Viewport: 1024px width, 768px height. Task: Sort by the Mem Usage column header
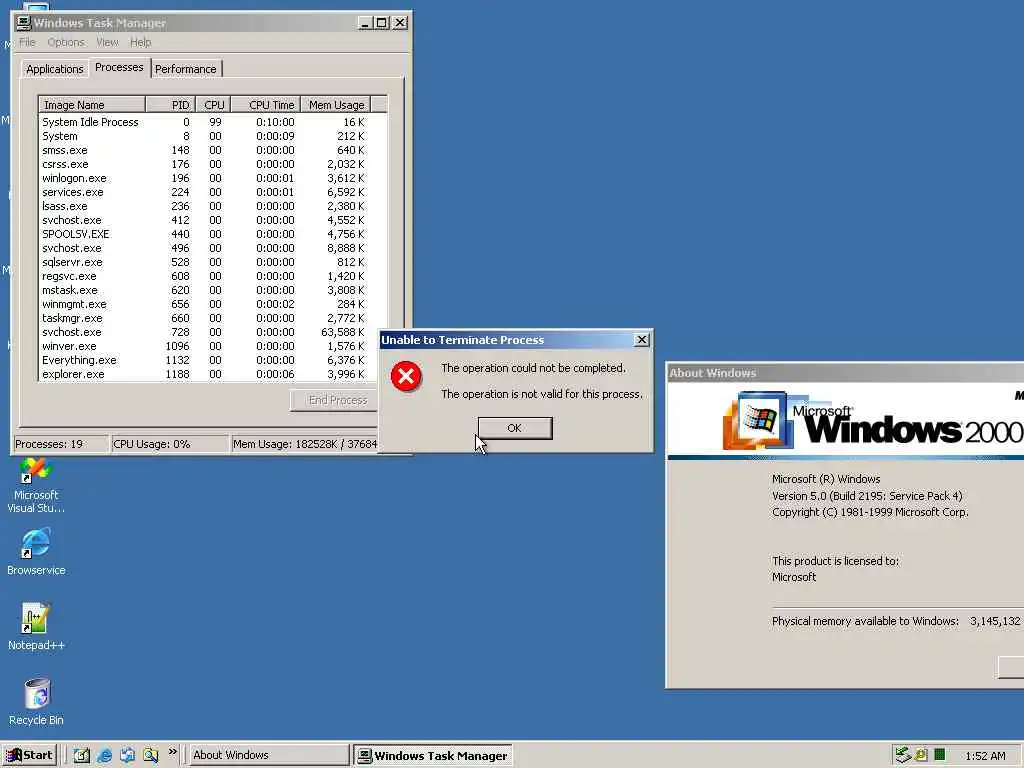point(336,105)
